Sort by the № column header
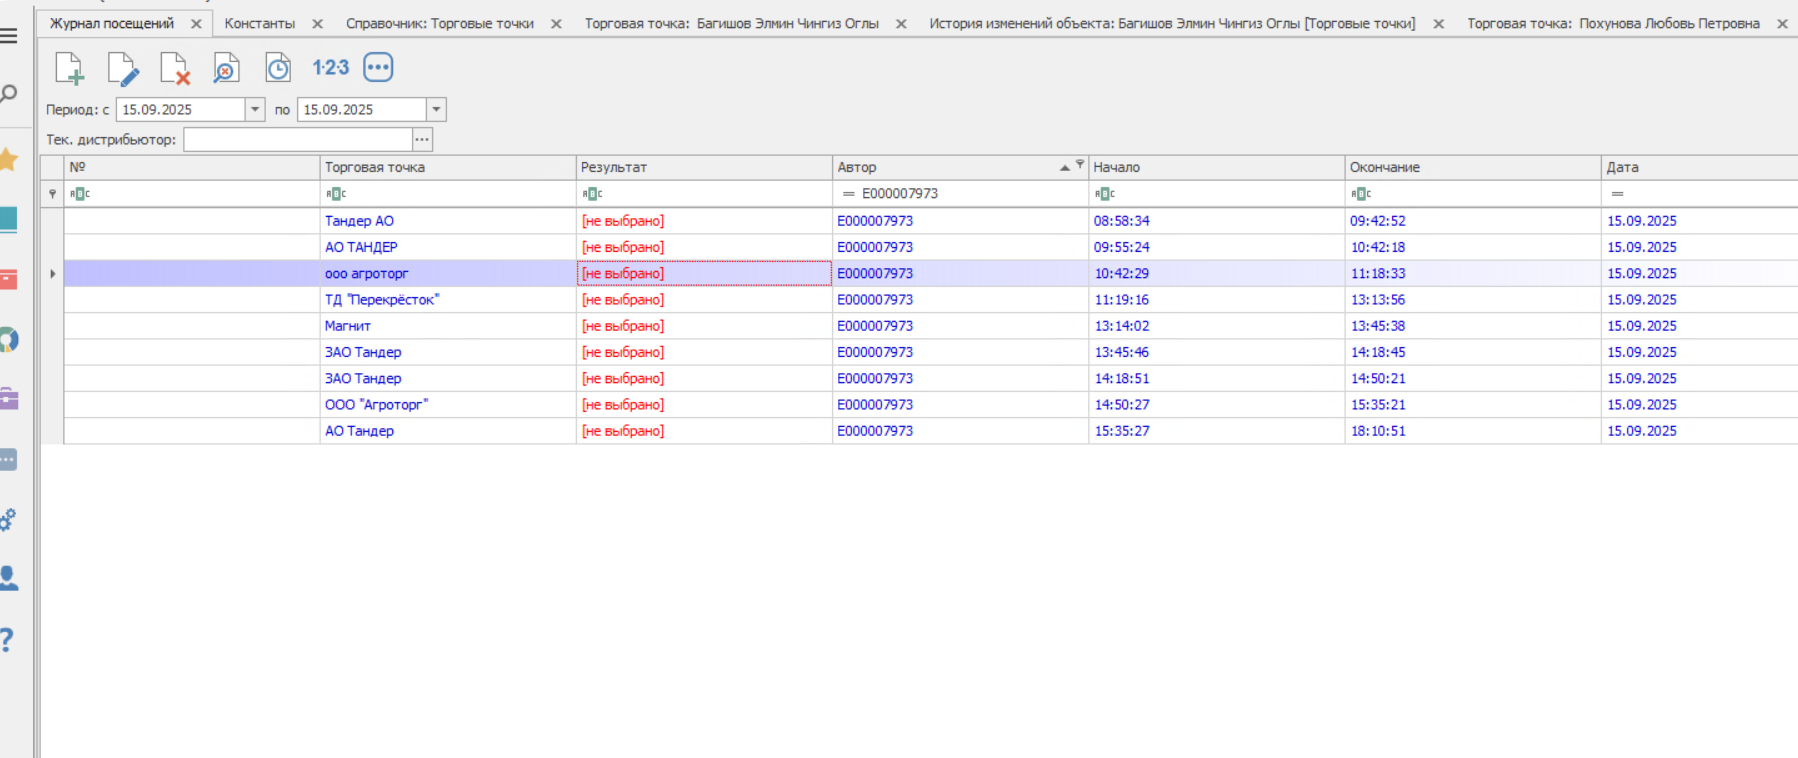 [x=192, y=168]
